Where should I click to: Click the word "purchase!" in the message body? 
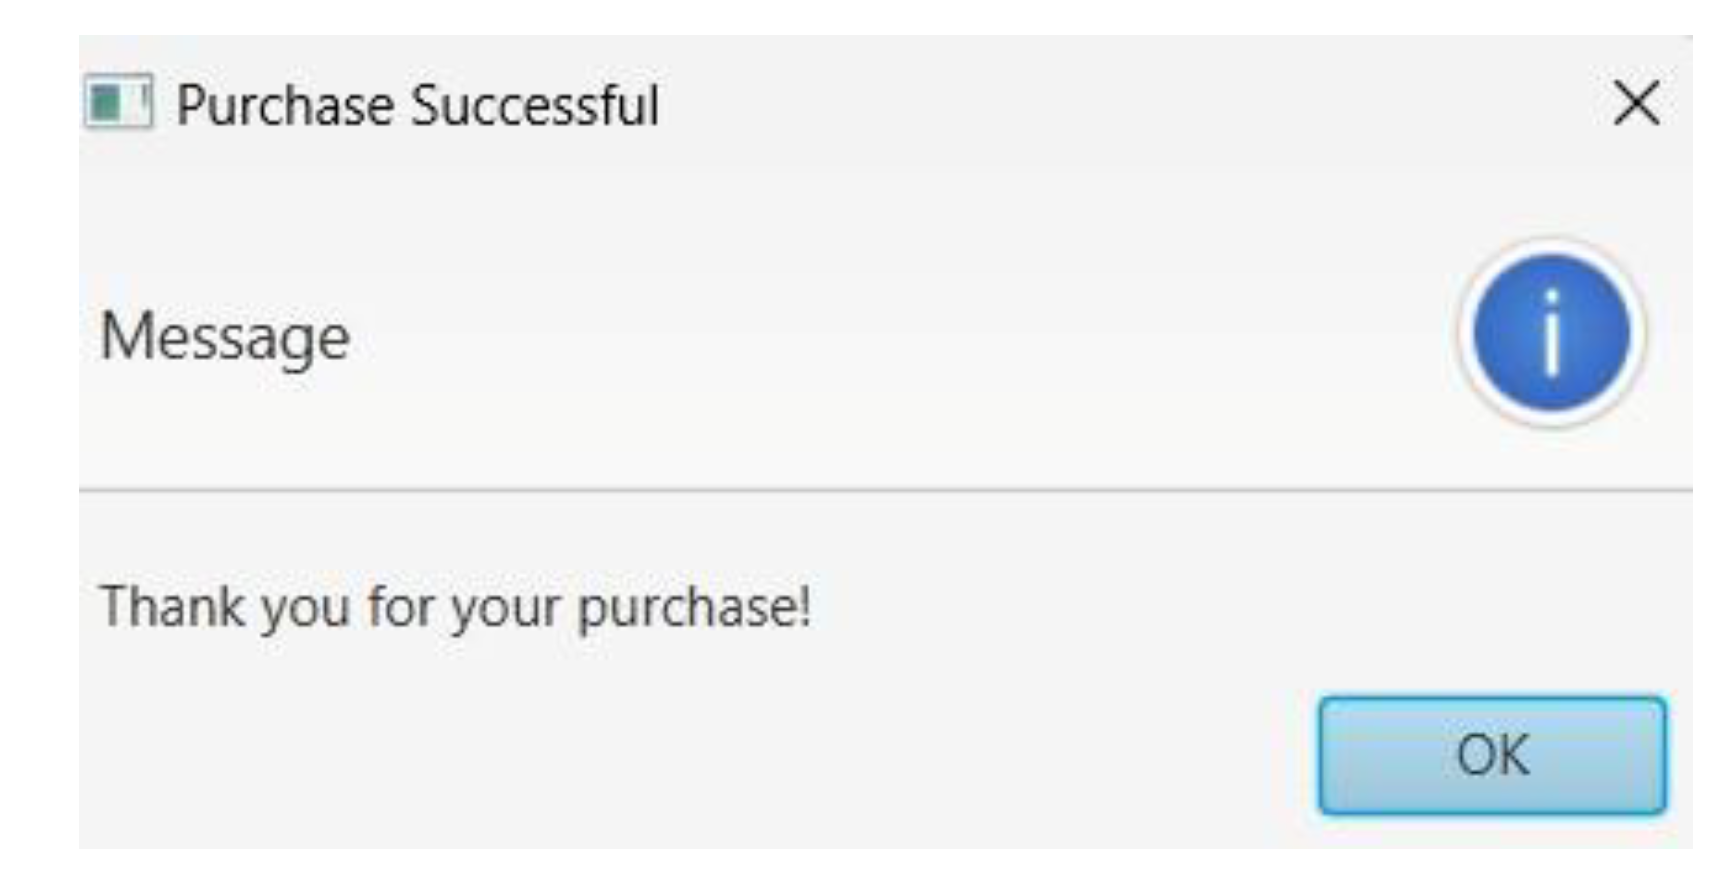click(x=694, y=607)
